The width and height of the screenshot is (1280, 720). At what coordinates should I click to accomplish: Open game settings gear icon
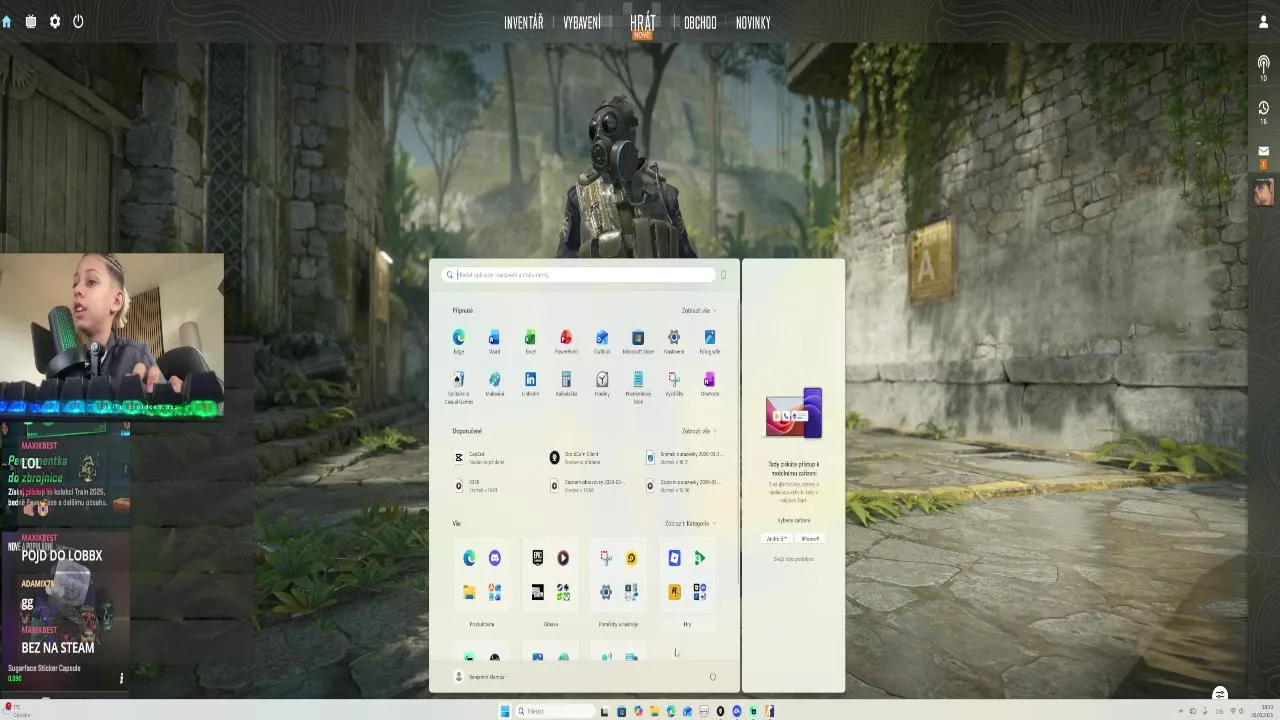click(55, 21)
